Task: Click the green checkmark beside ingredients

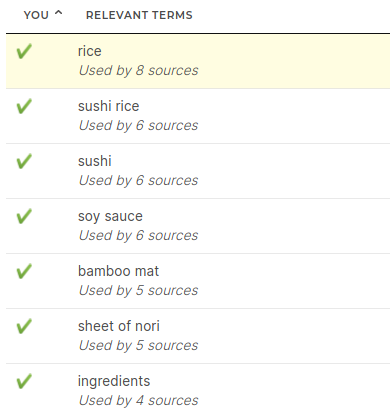Action: (x=24, y=381)
